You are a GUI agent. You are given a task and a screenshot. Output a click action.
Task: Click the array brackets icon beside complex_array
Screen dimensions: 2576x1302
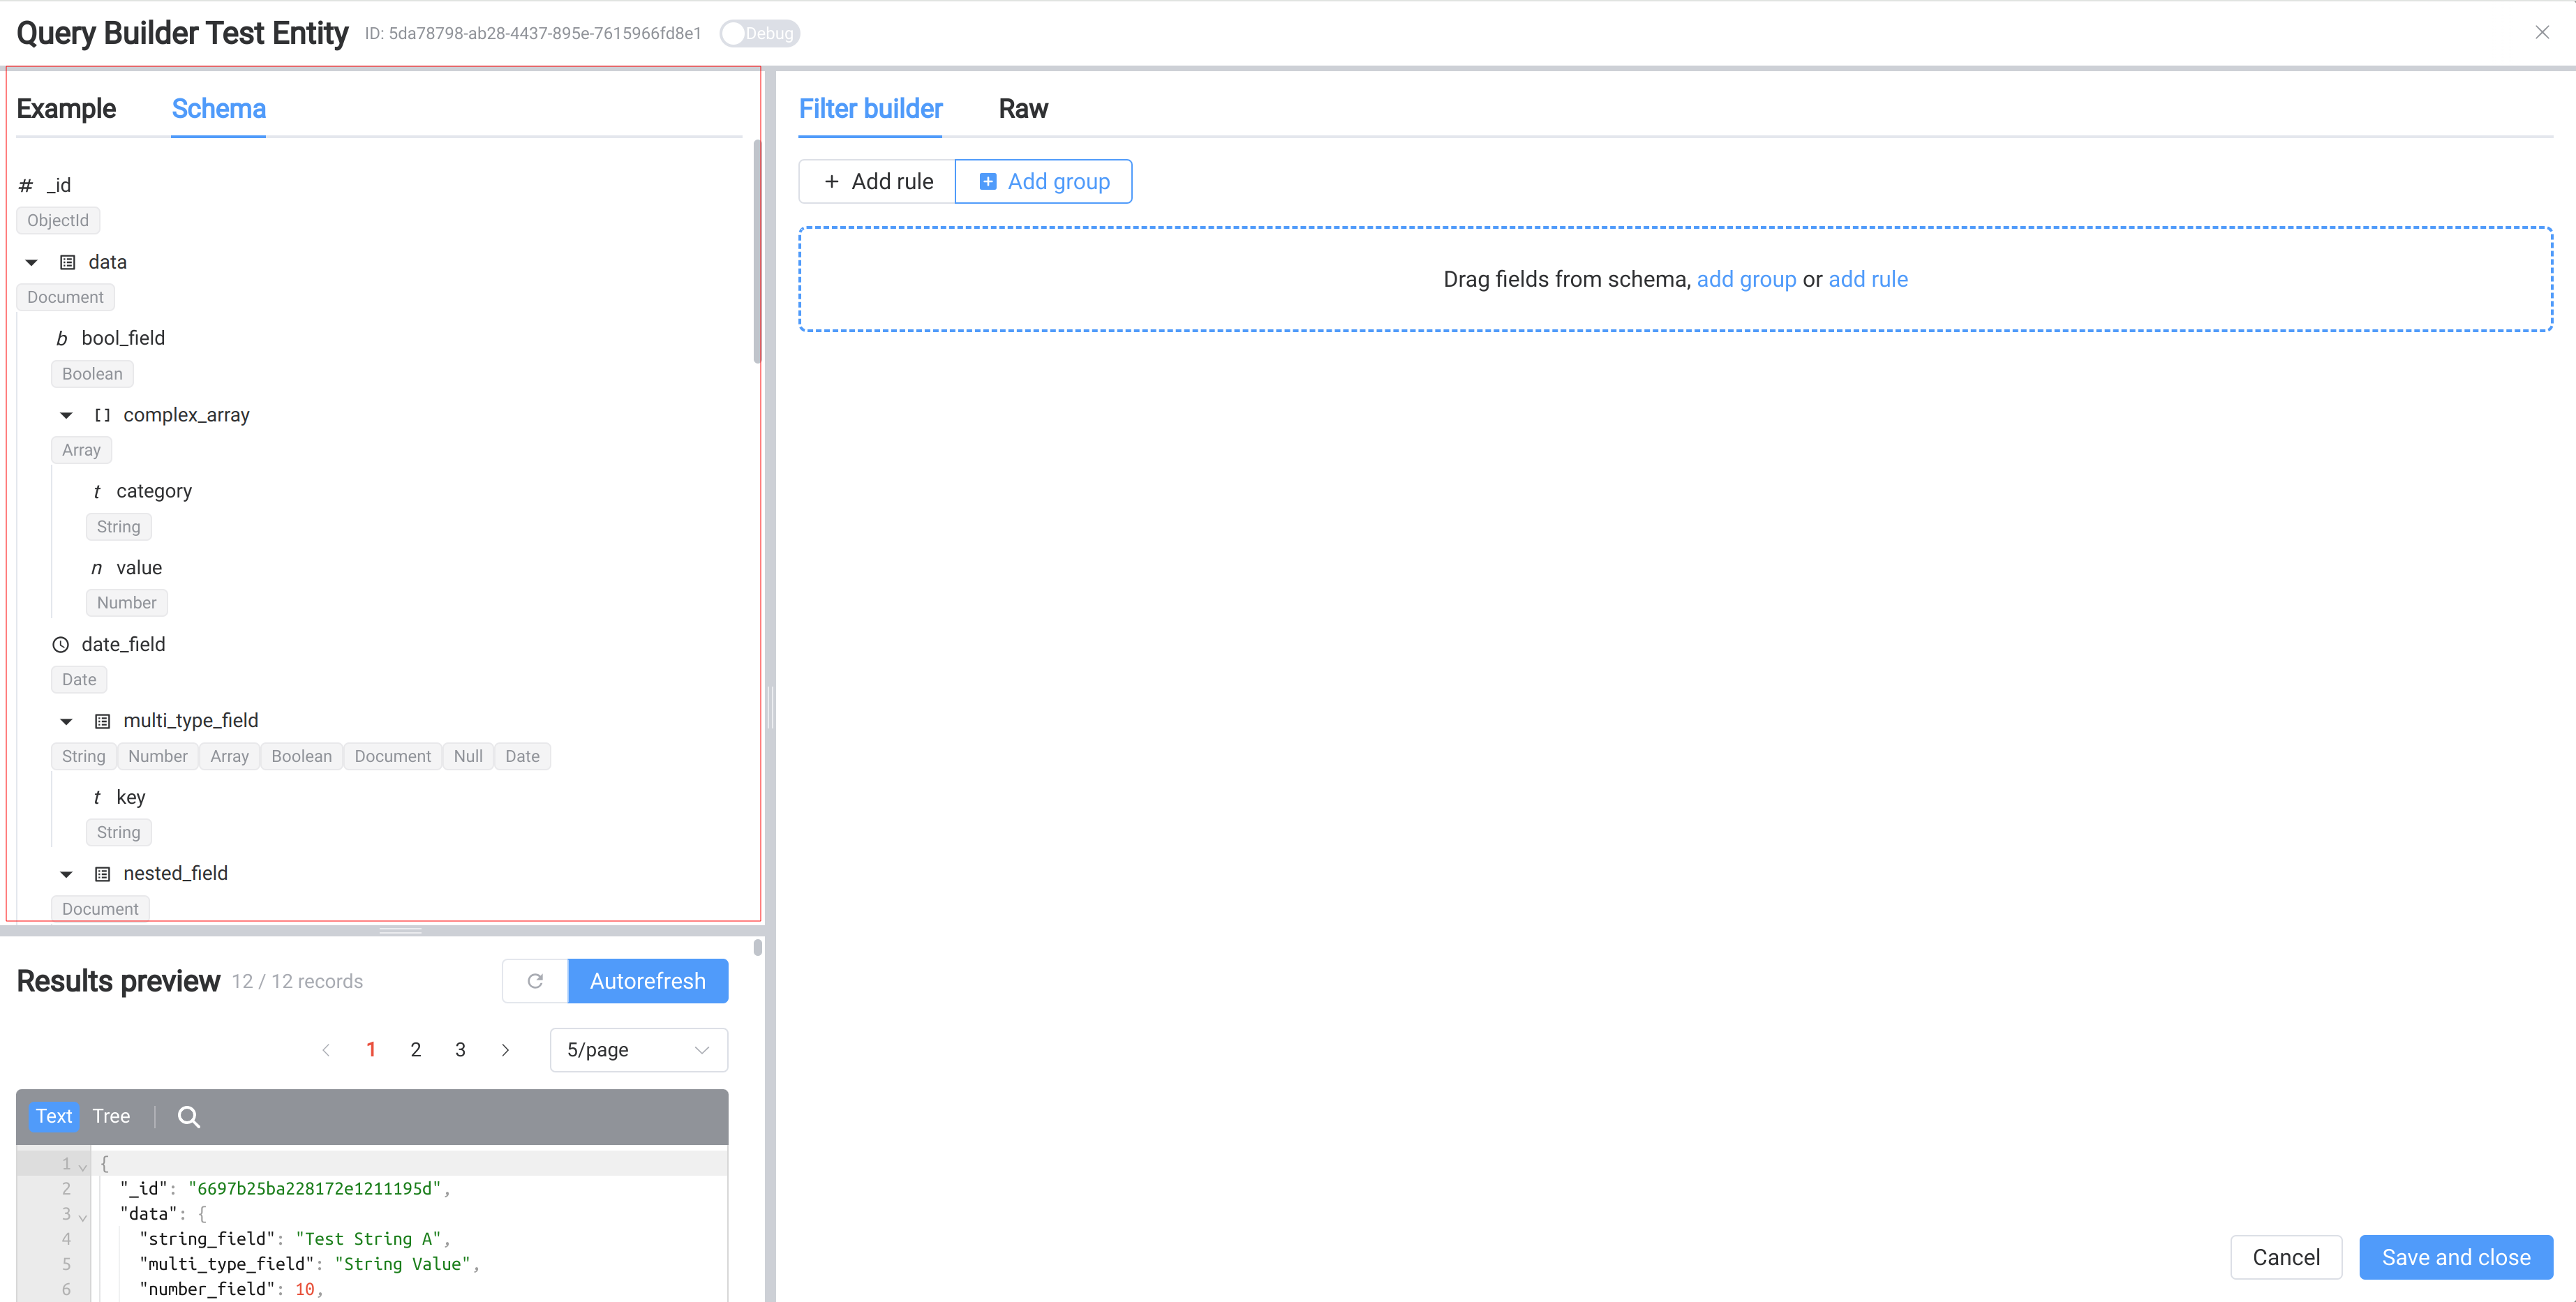[x=102, y=415]
